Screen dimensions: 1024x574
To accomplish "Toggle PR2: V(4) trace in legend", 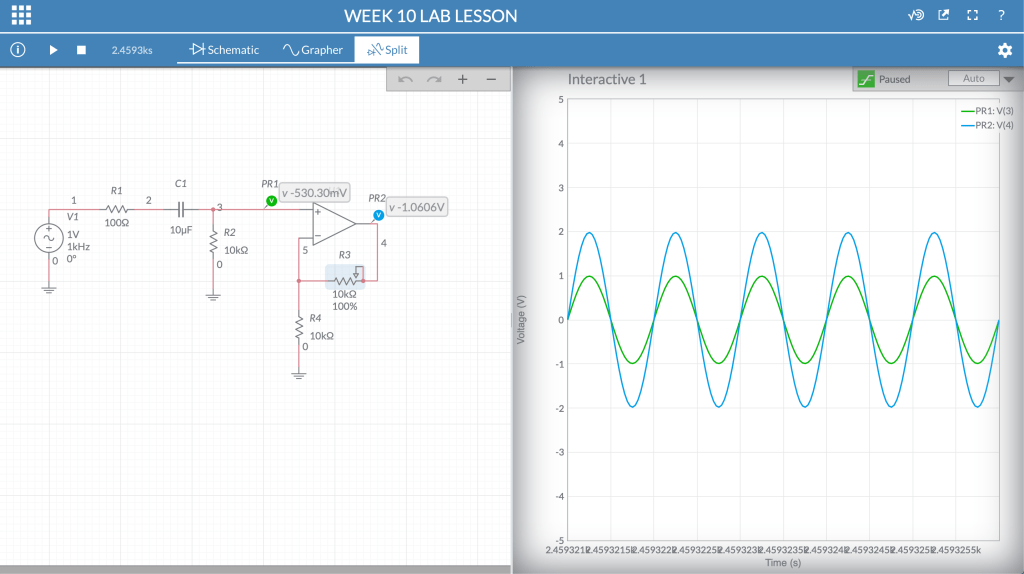I will tap(987, 124).
